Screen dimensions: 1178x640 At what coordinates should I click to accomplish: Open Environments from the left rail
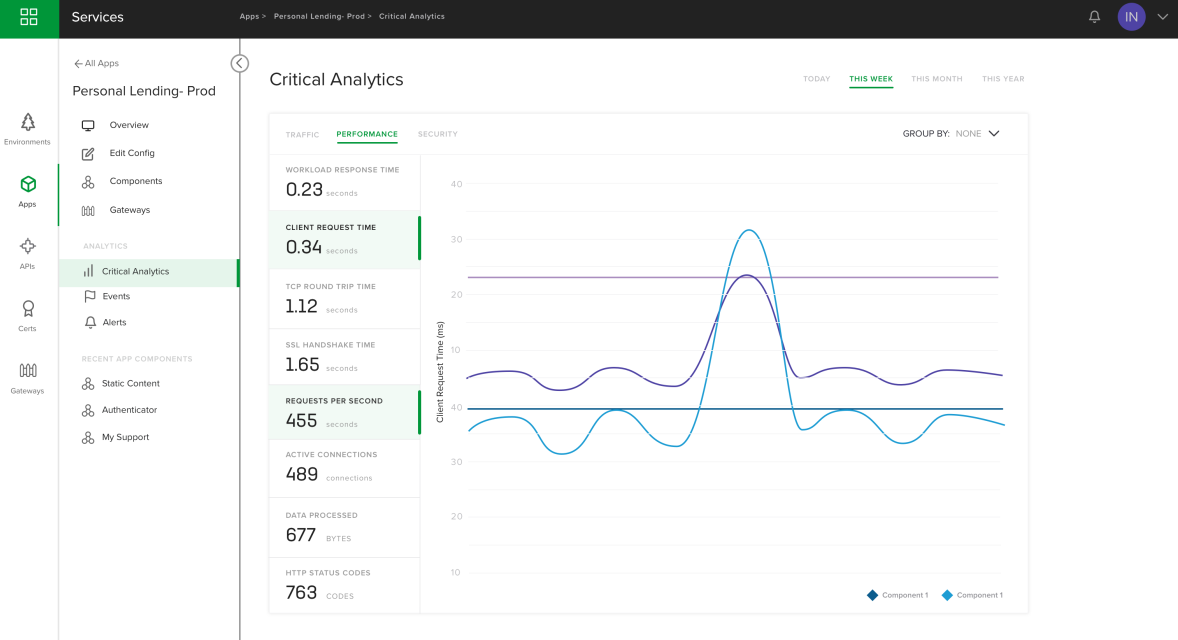point(28,129)
